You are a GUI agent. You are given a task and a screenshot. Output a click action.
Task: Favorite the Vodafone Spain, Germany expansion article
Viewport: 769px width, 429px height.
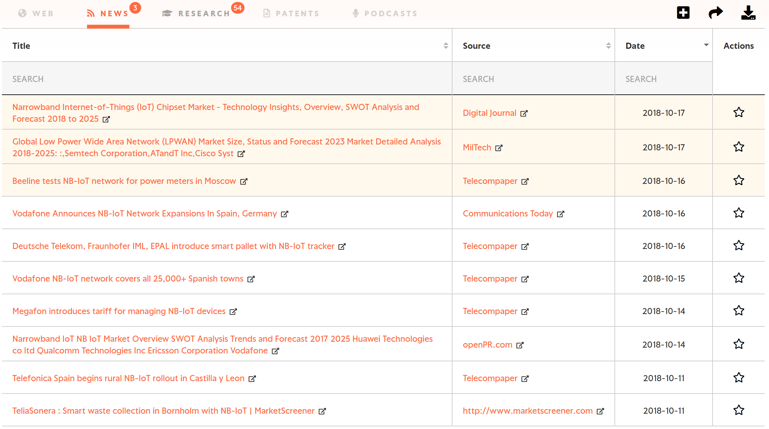pyautogui.click(x=738, y=213)
